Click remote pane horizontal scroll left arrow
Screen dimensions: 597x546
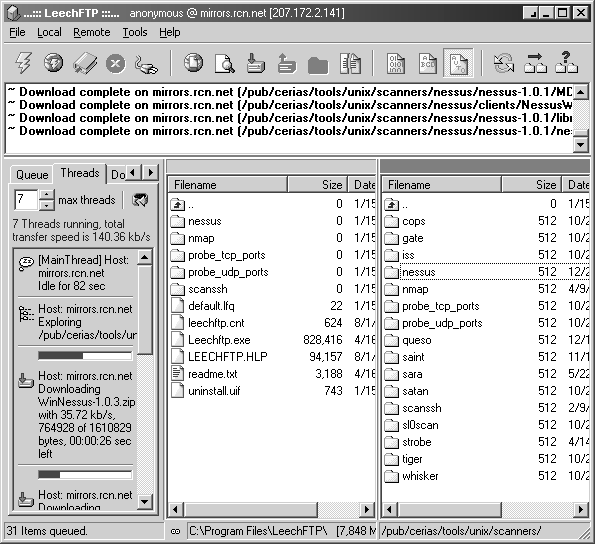coord(389,509)
